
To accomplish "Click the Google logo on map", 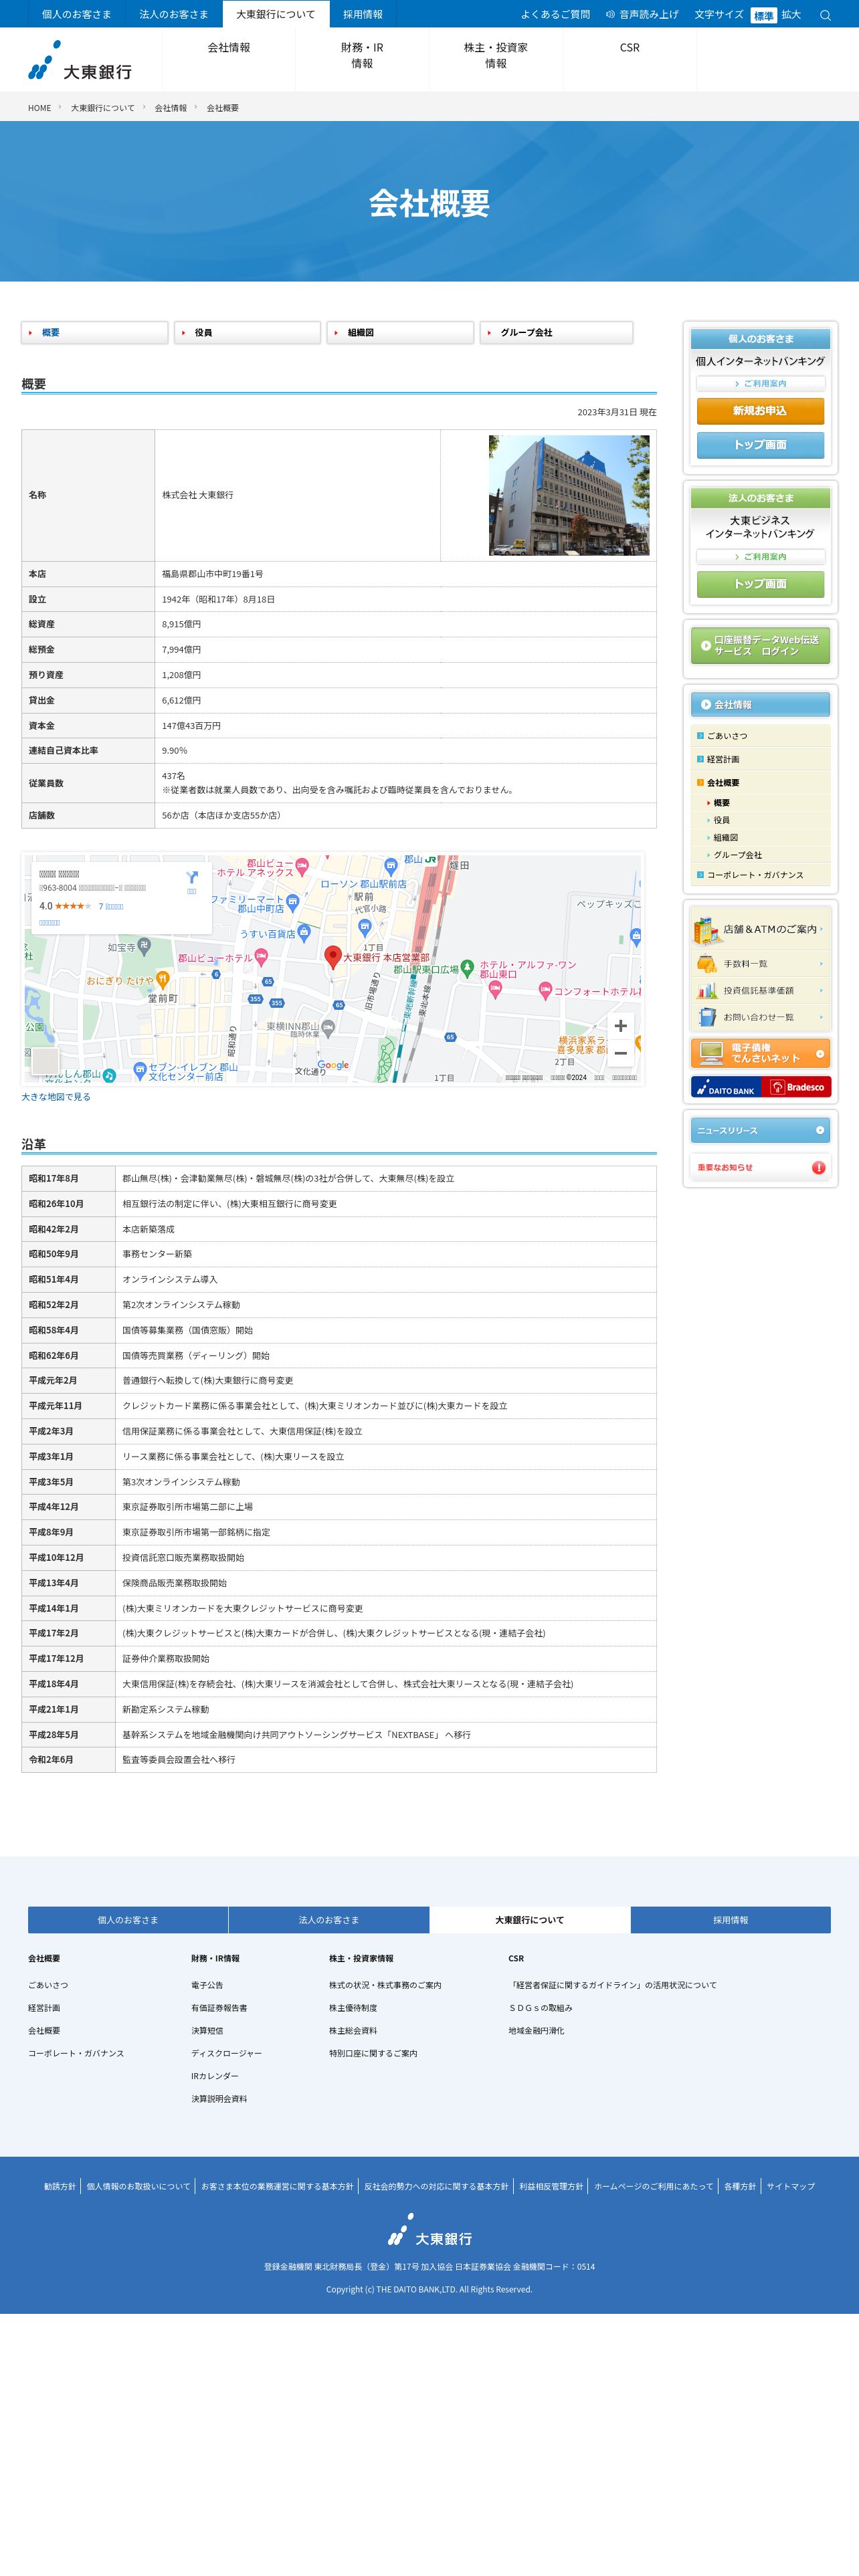I will click(x=333, y=1065).
